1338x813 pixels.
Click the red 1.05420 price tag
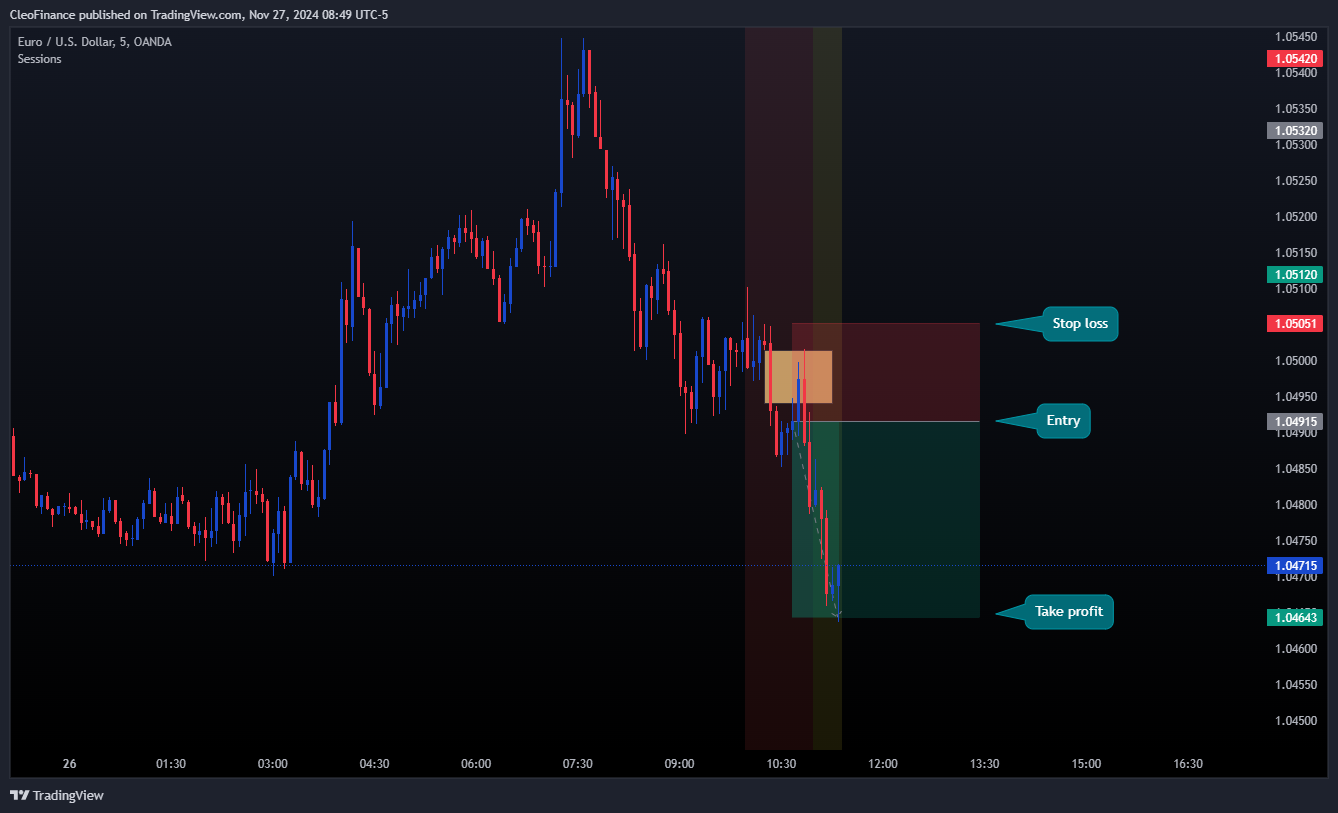pyautogui.click(x=1294, y=59)
